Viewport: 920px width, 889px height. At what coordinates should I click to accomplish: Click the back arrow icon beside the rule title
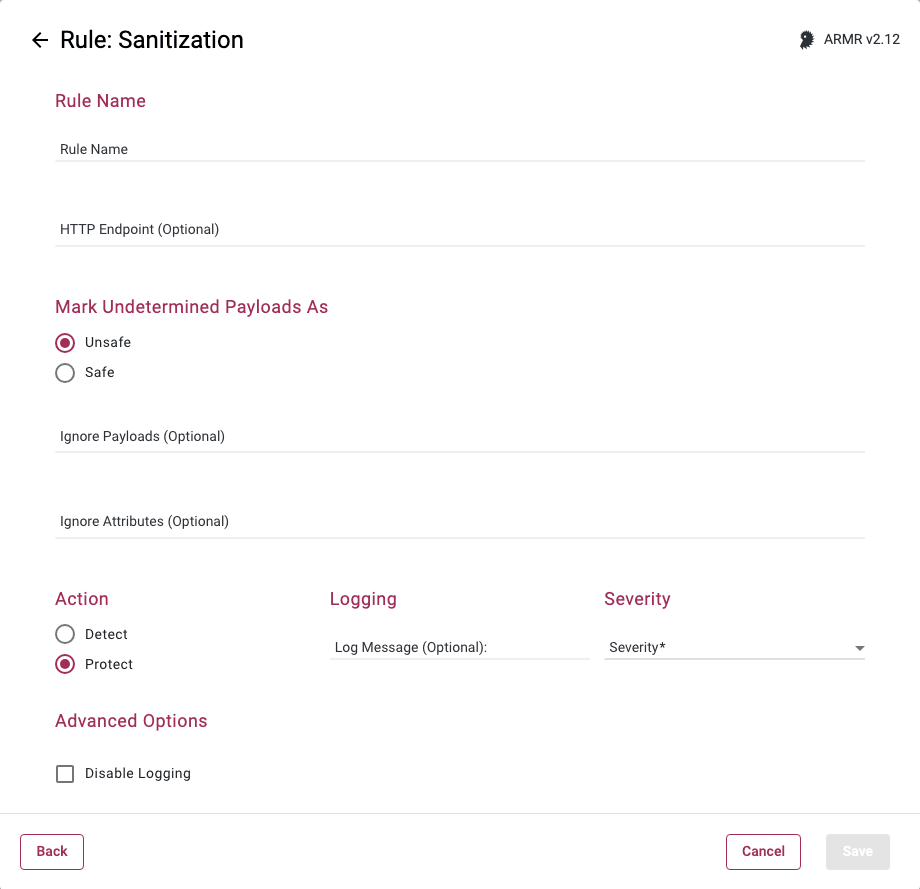[40, 40]
